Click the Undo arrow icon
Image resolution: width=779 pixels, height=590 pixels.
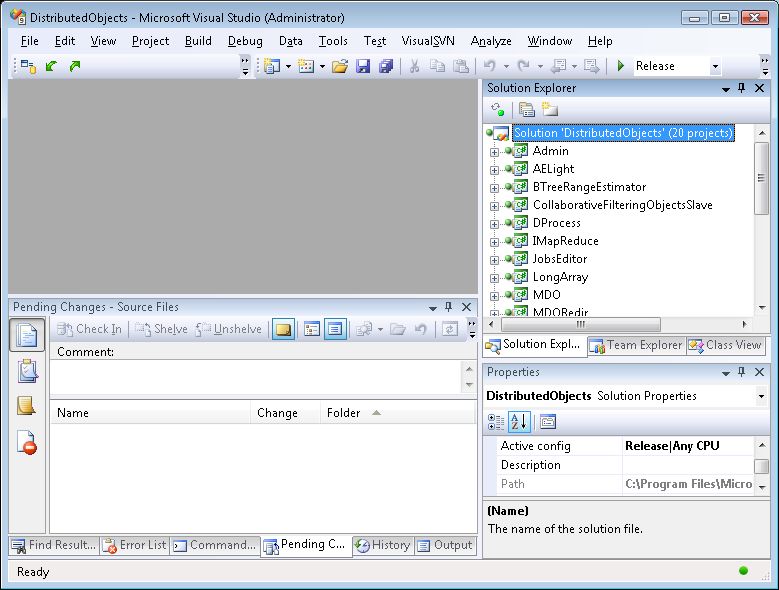click(490, 66)
